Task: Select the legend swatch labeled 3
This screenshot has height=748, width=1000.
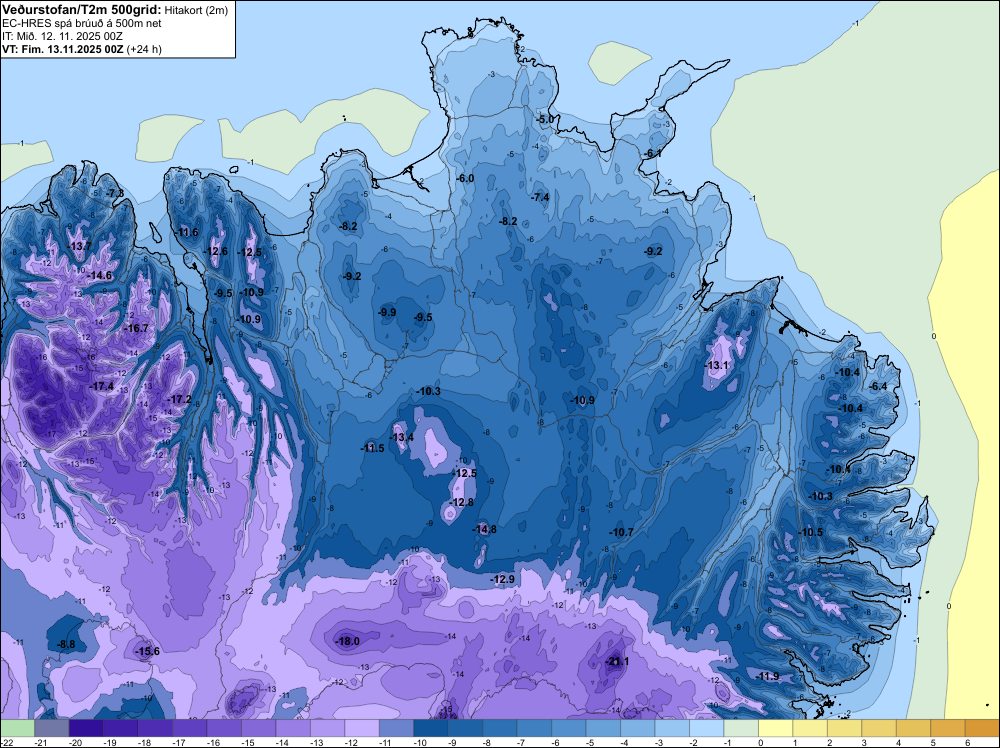Action: coord(879,728)
